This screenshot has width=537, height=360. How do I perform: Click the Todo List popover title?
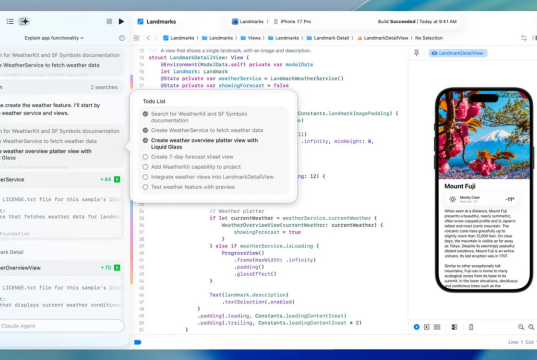point(154,101)
